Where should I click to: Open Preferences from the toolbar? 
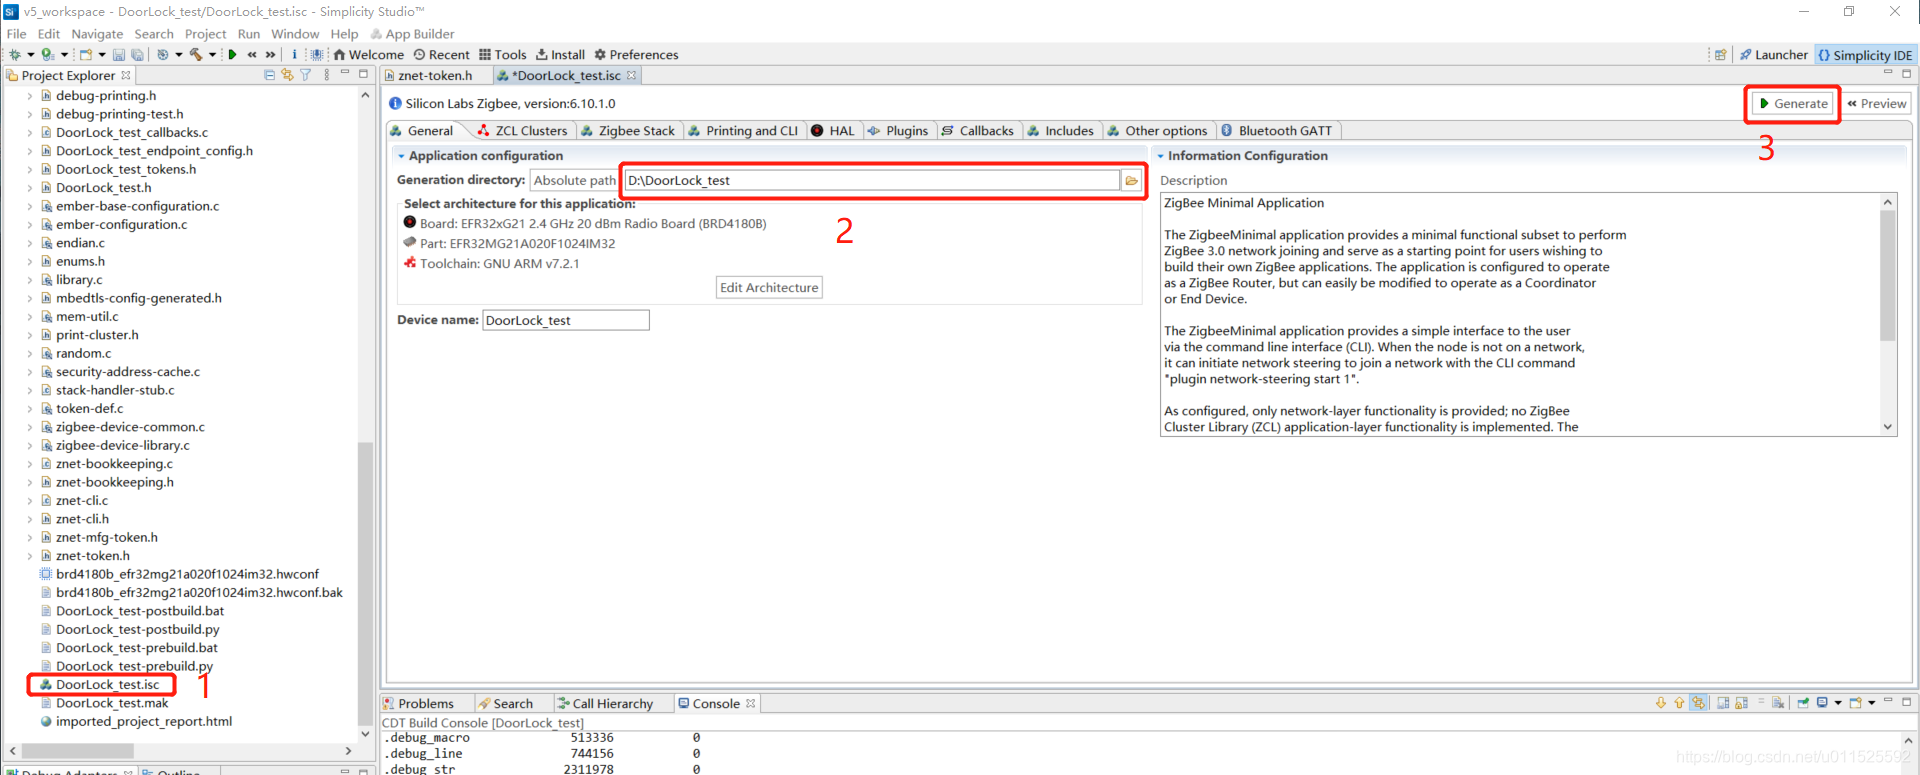[636, 55]
